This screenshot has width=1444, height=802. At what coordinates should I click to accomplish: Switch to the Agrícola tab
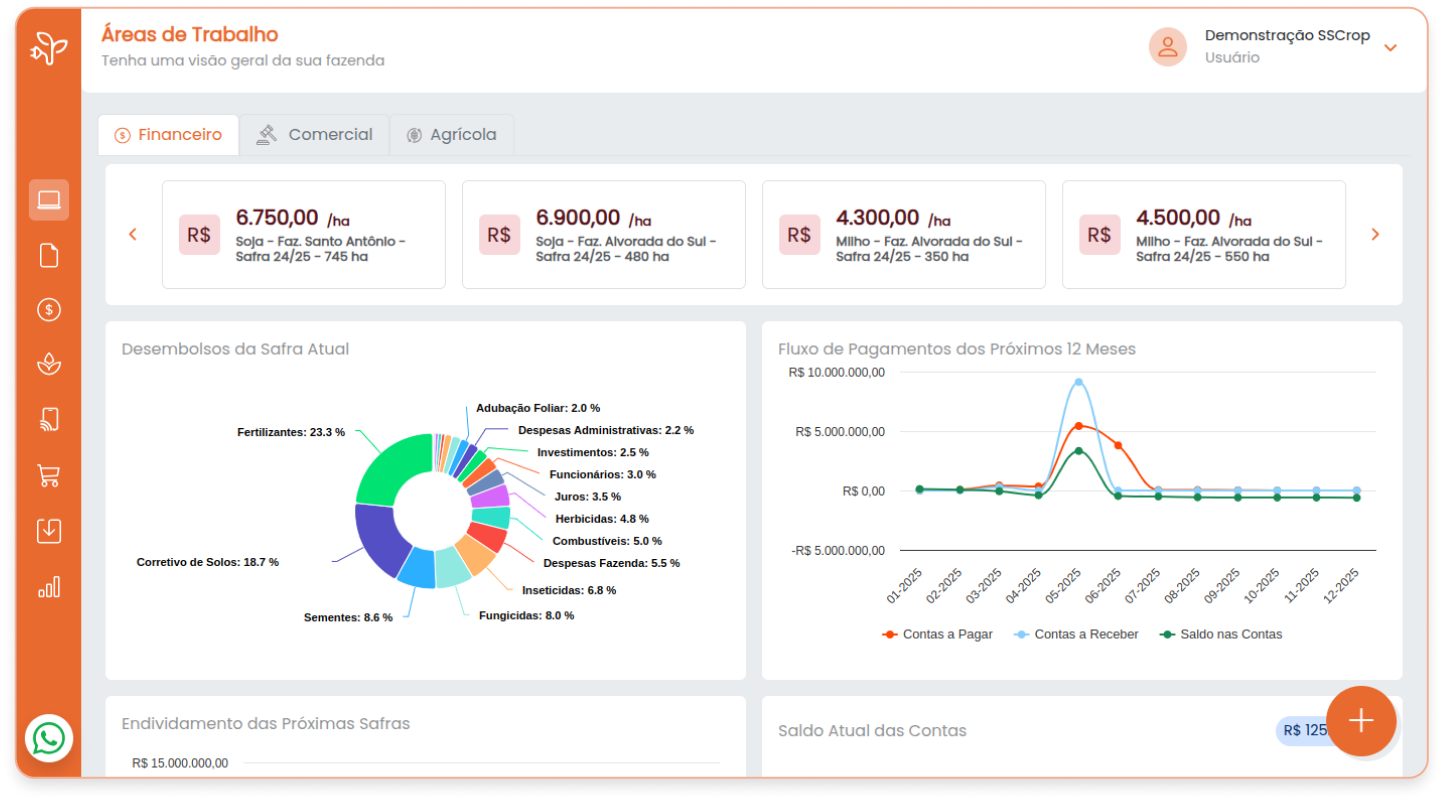click(x=451, y=134)
